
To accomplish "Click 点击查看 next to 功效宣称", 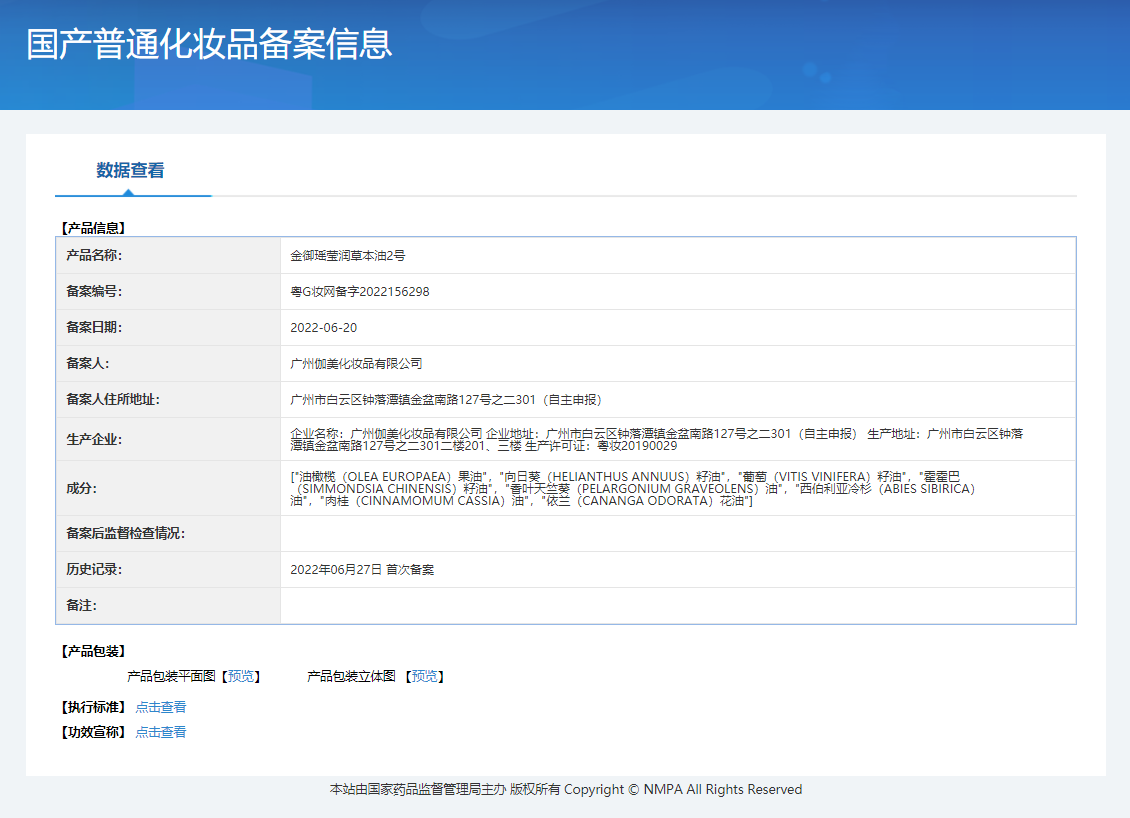I will point(163,731).
